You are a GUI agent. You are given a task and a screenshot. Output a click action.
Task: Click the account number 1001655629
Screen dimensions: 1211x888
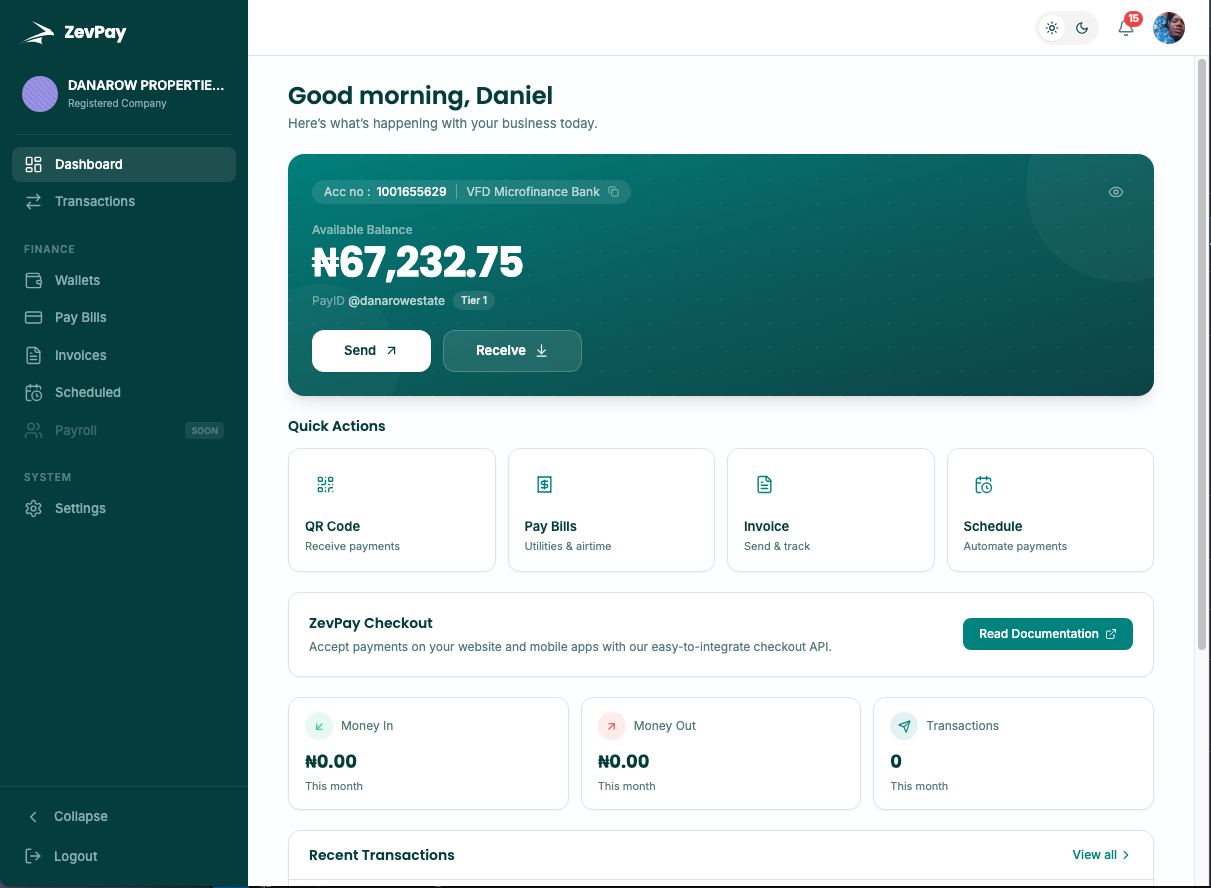click(411, 192)
